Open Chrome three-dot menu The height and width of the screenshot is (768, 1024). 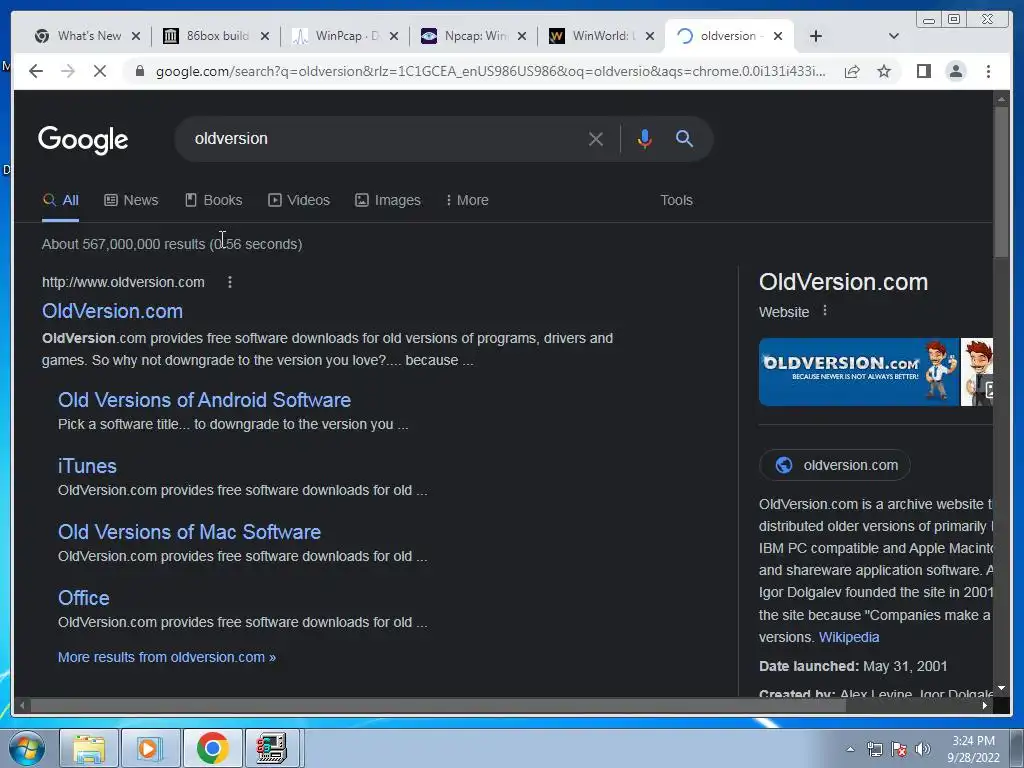tap(988, 71)
